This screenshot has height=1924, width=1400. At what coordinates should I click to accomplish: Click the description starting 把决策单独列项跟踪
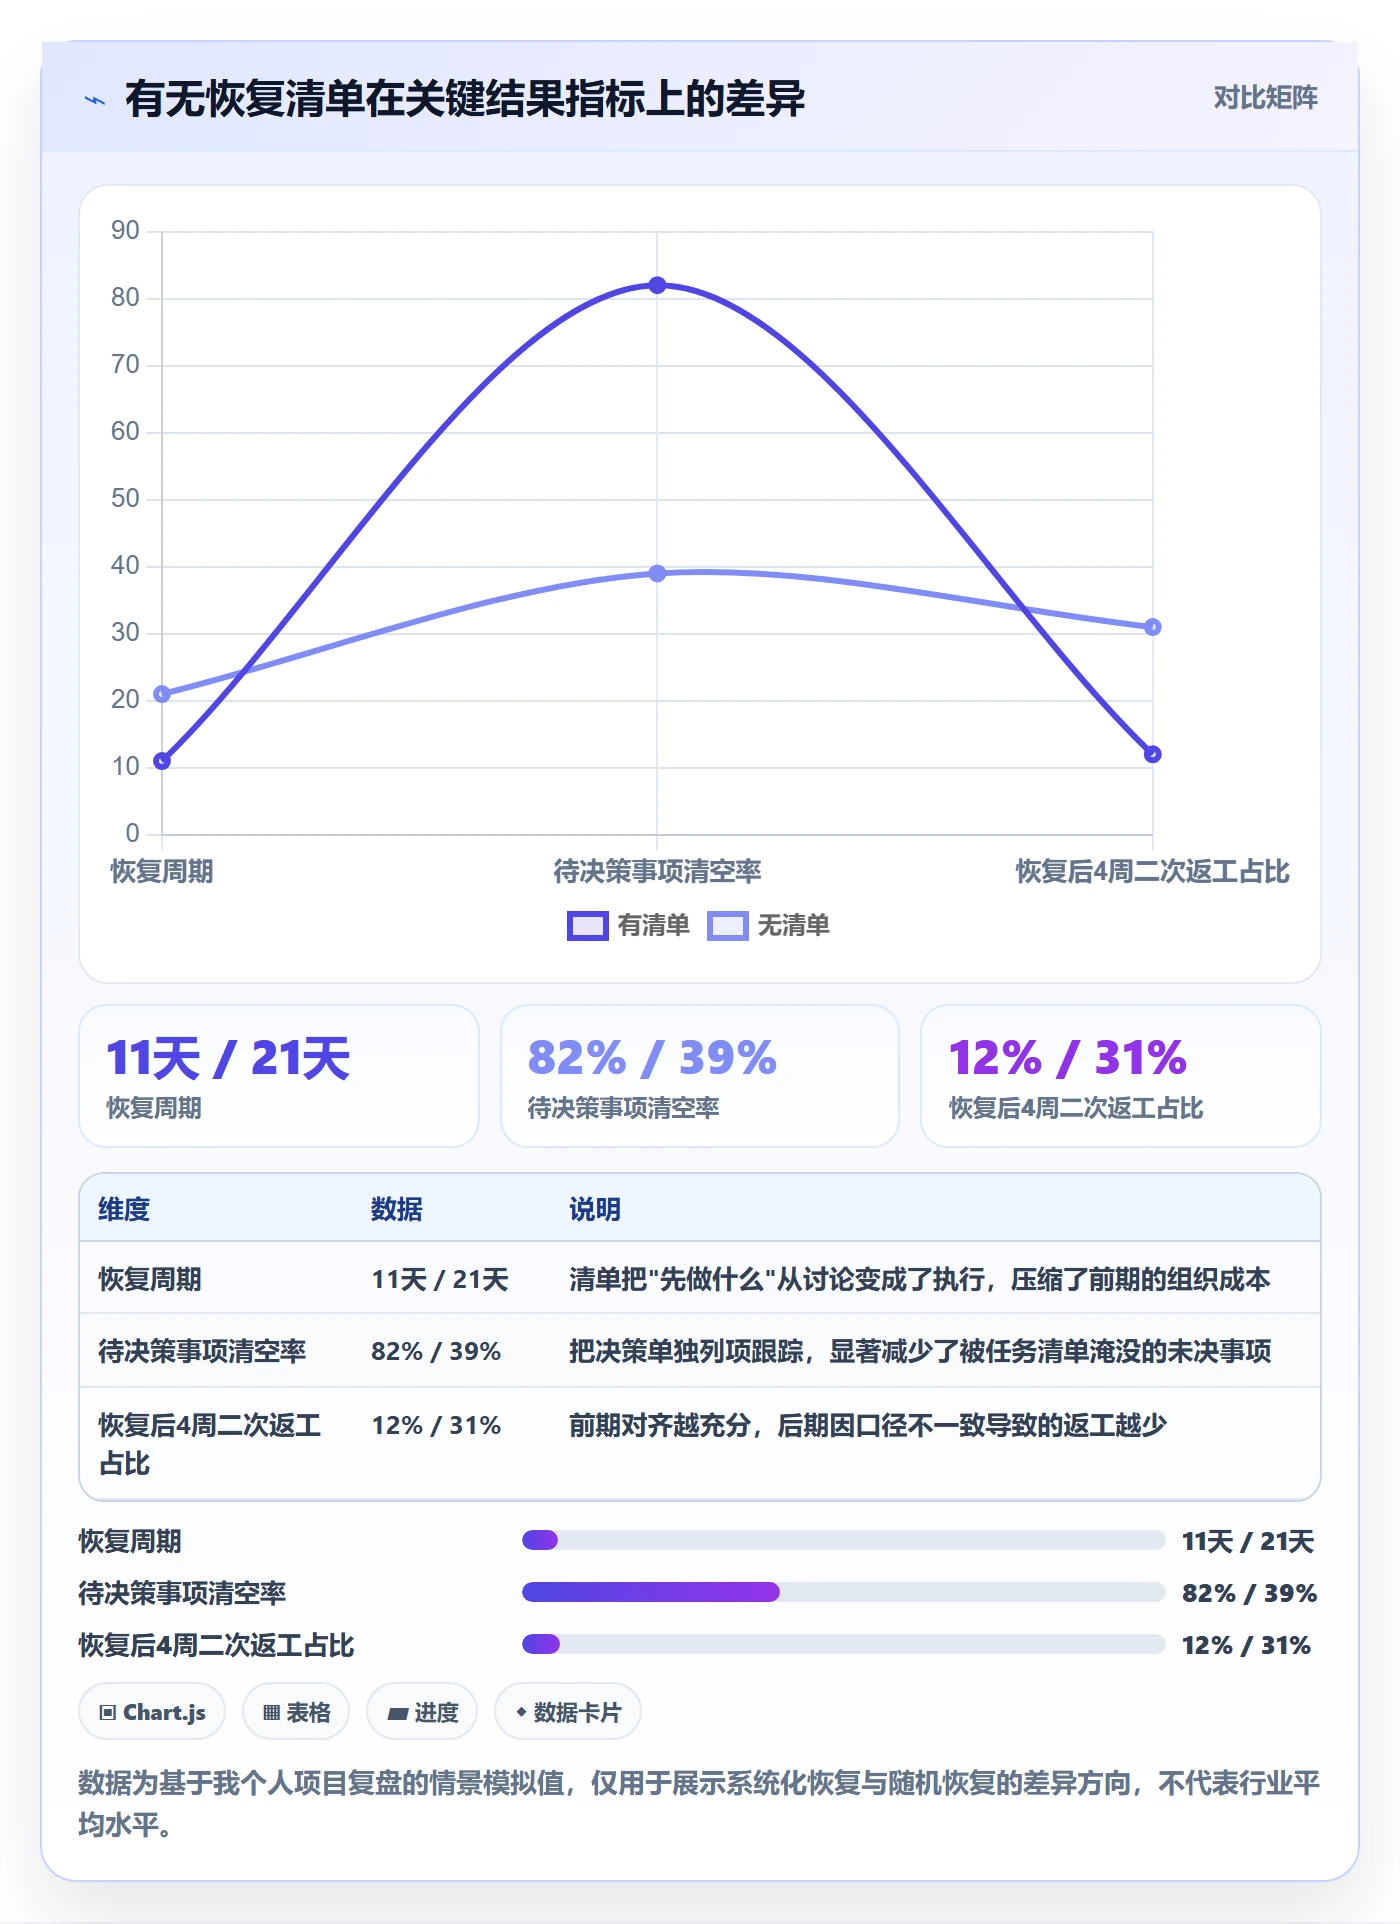tap(920, 1352)
